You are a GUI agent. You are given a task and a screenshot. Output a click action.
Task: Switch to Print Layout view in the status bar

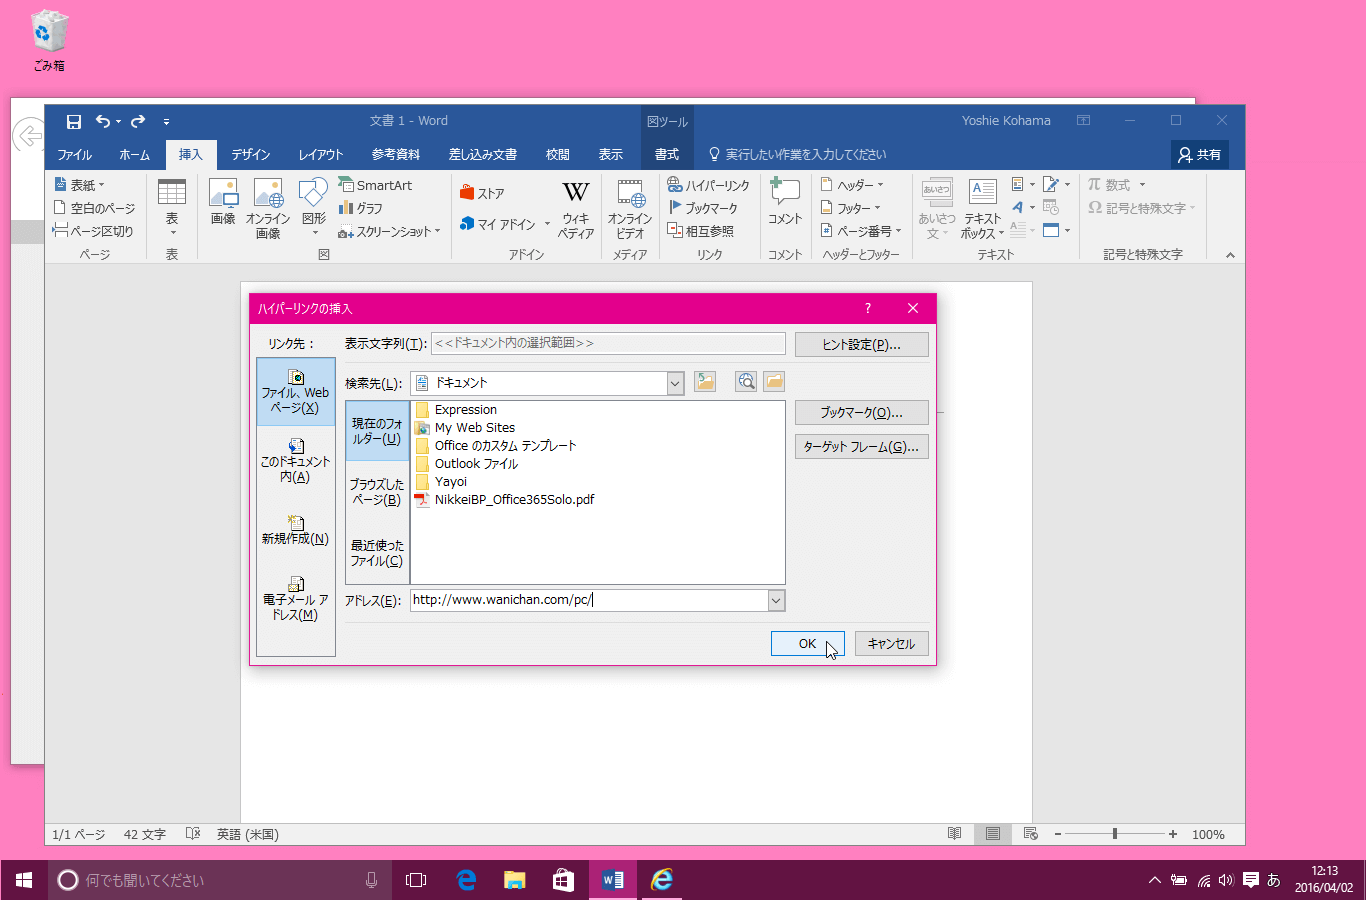click(x=993, y=834)
